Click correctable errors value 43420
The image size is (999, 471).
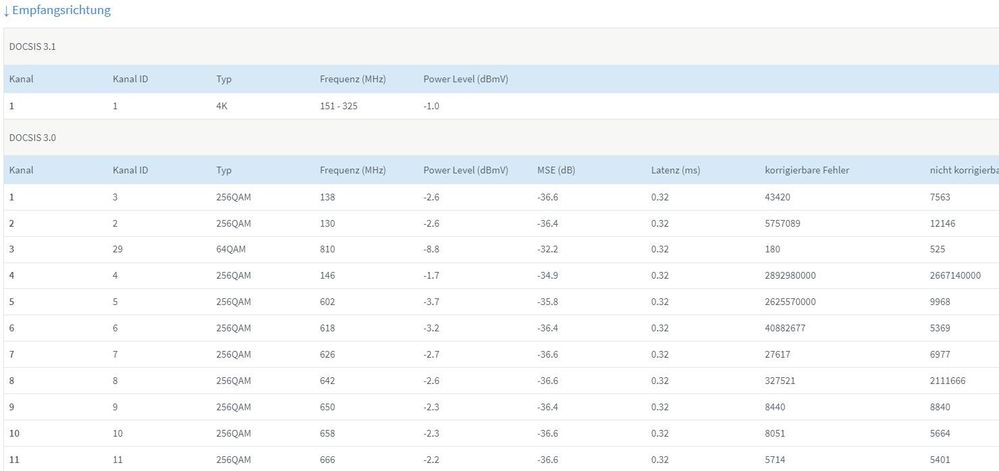tap(777, 197)
